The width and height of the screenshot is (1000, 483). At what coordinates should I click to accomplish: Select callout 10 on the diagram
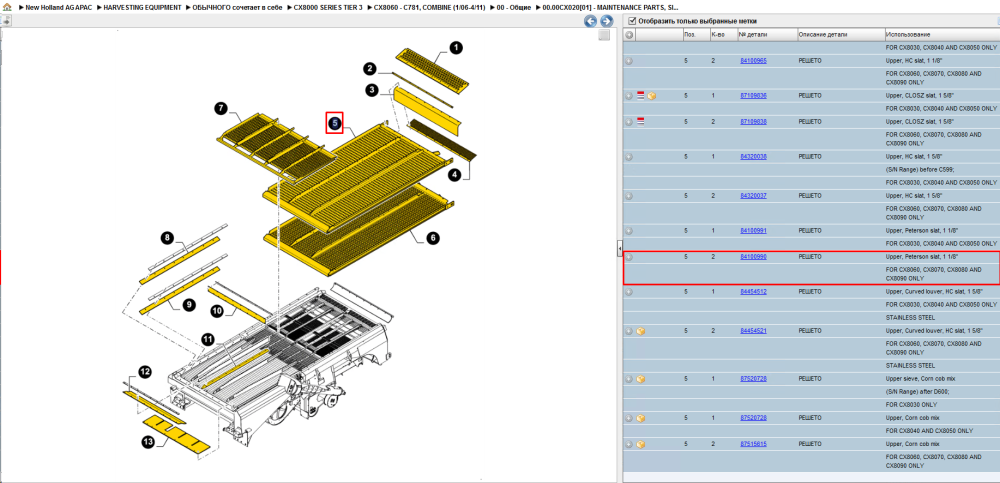pyautogui.click(x=217, y=311)
